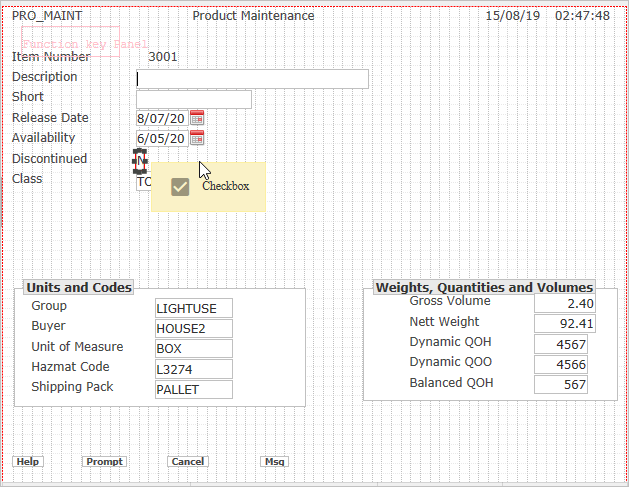Click the Balanced QOH label
The width and height of the screenshot is (629, 487).
[x=451, y=383]
